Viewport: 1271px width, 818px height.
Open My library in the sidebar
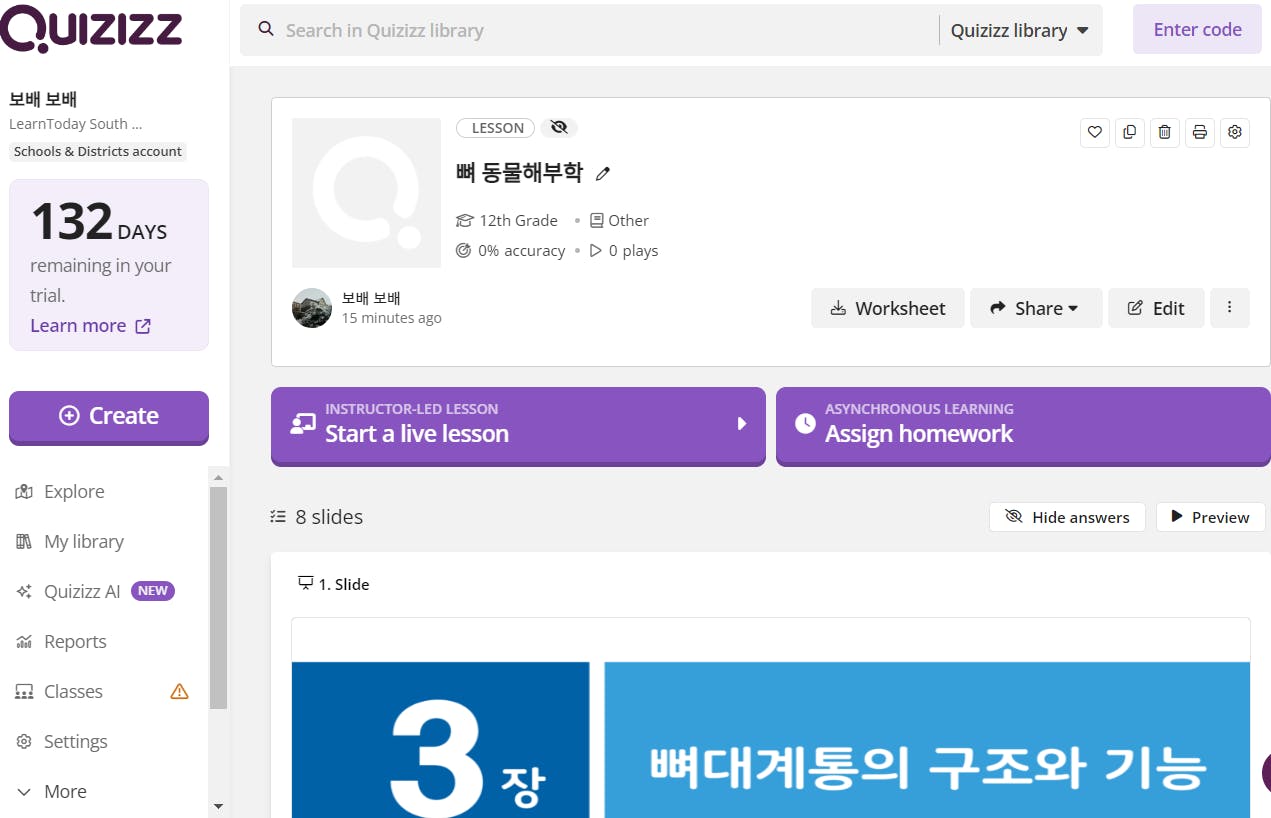click(x=70, y=541)
